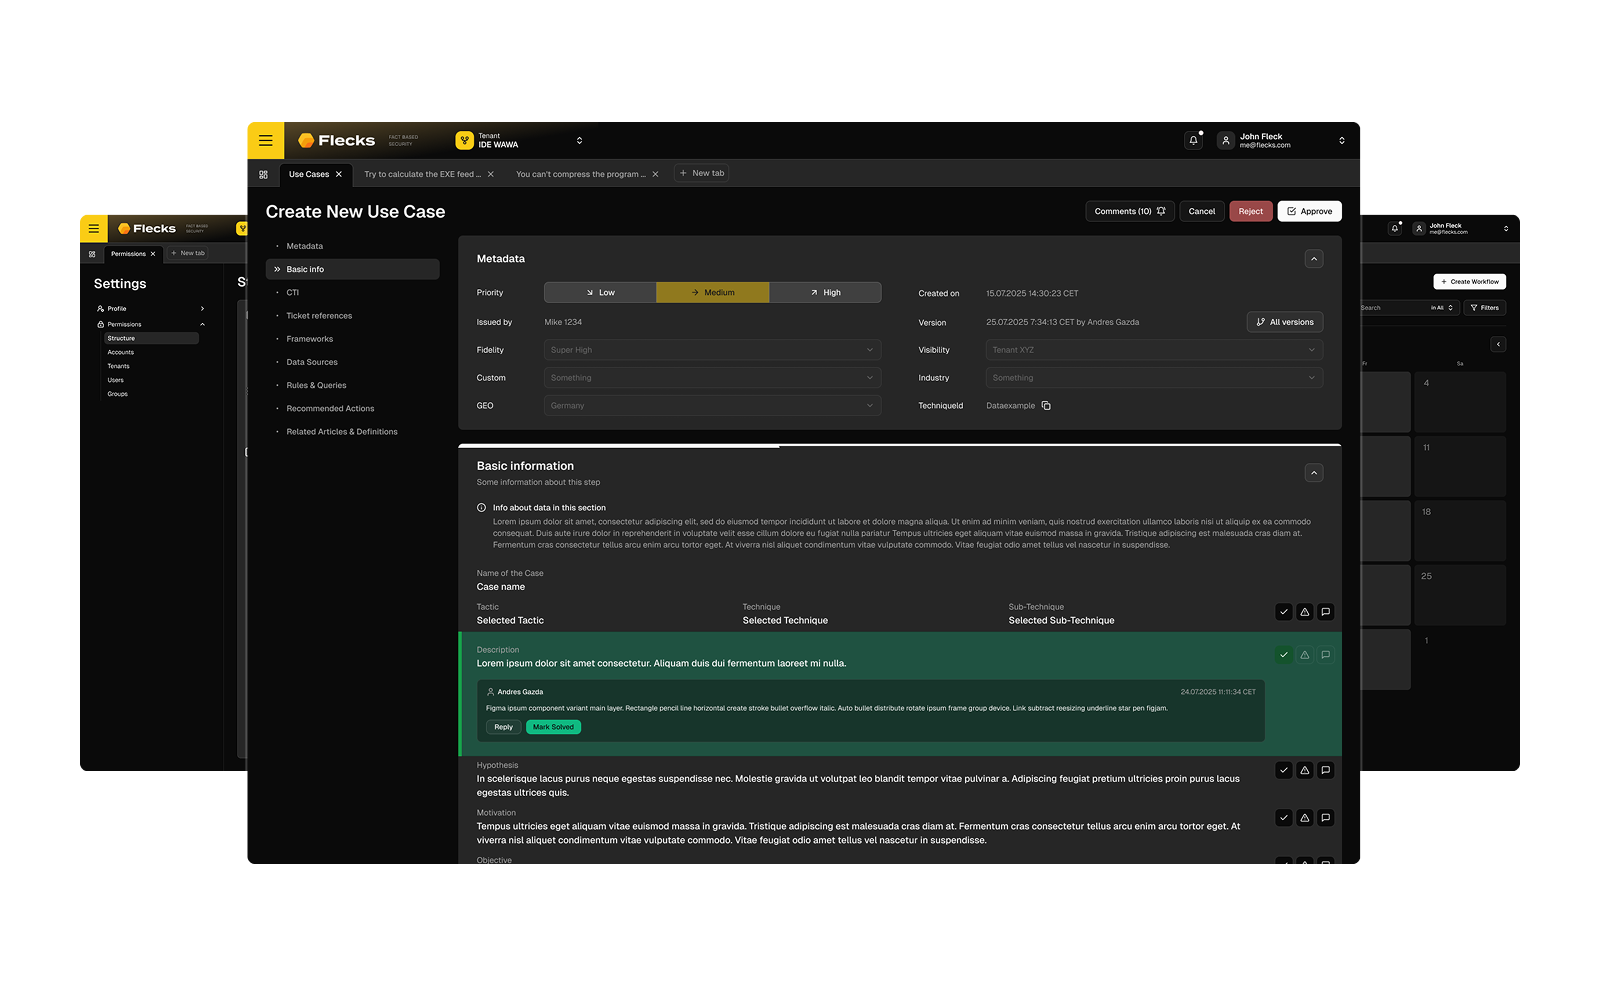Set priority to High

[x=825, y=293]
